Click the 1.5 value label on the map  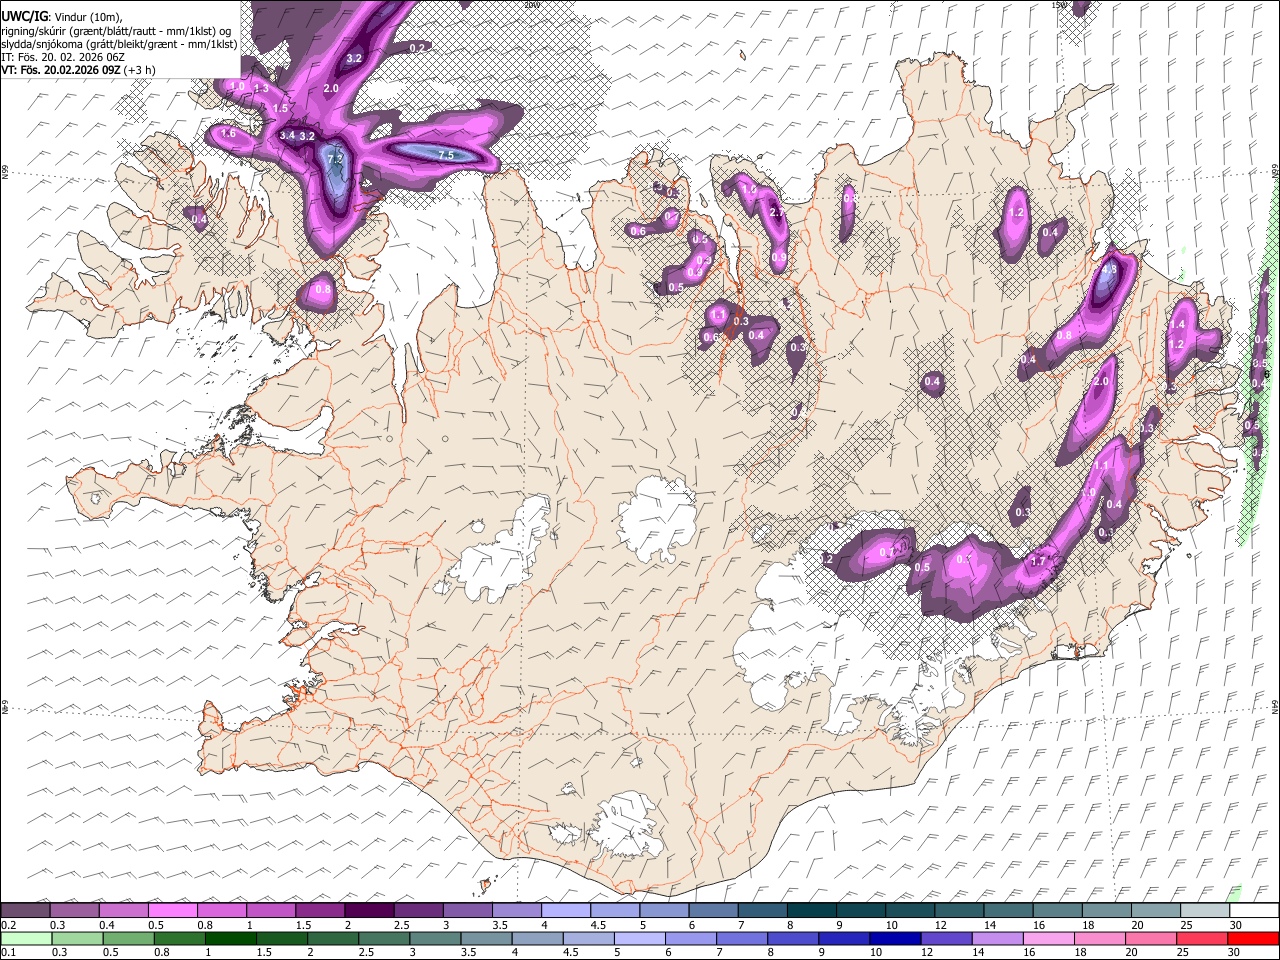(x=280, y=108)
